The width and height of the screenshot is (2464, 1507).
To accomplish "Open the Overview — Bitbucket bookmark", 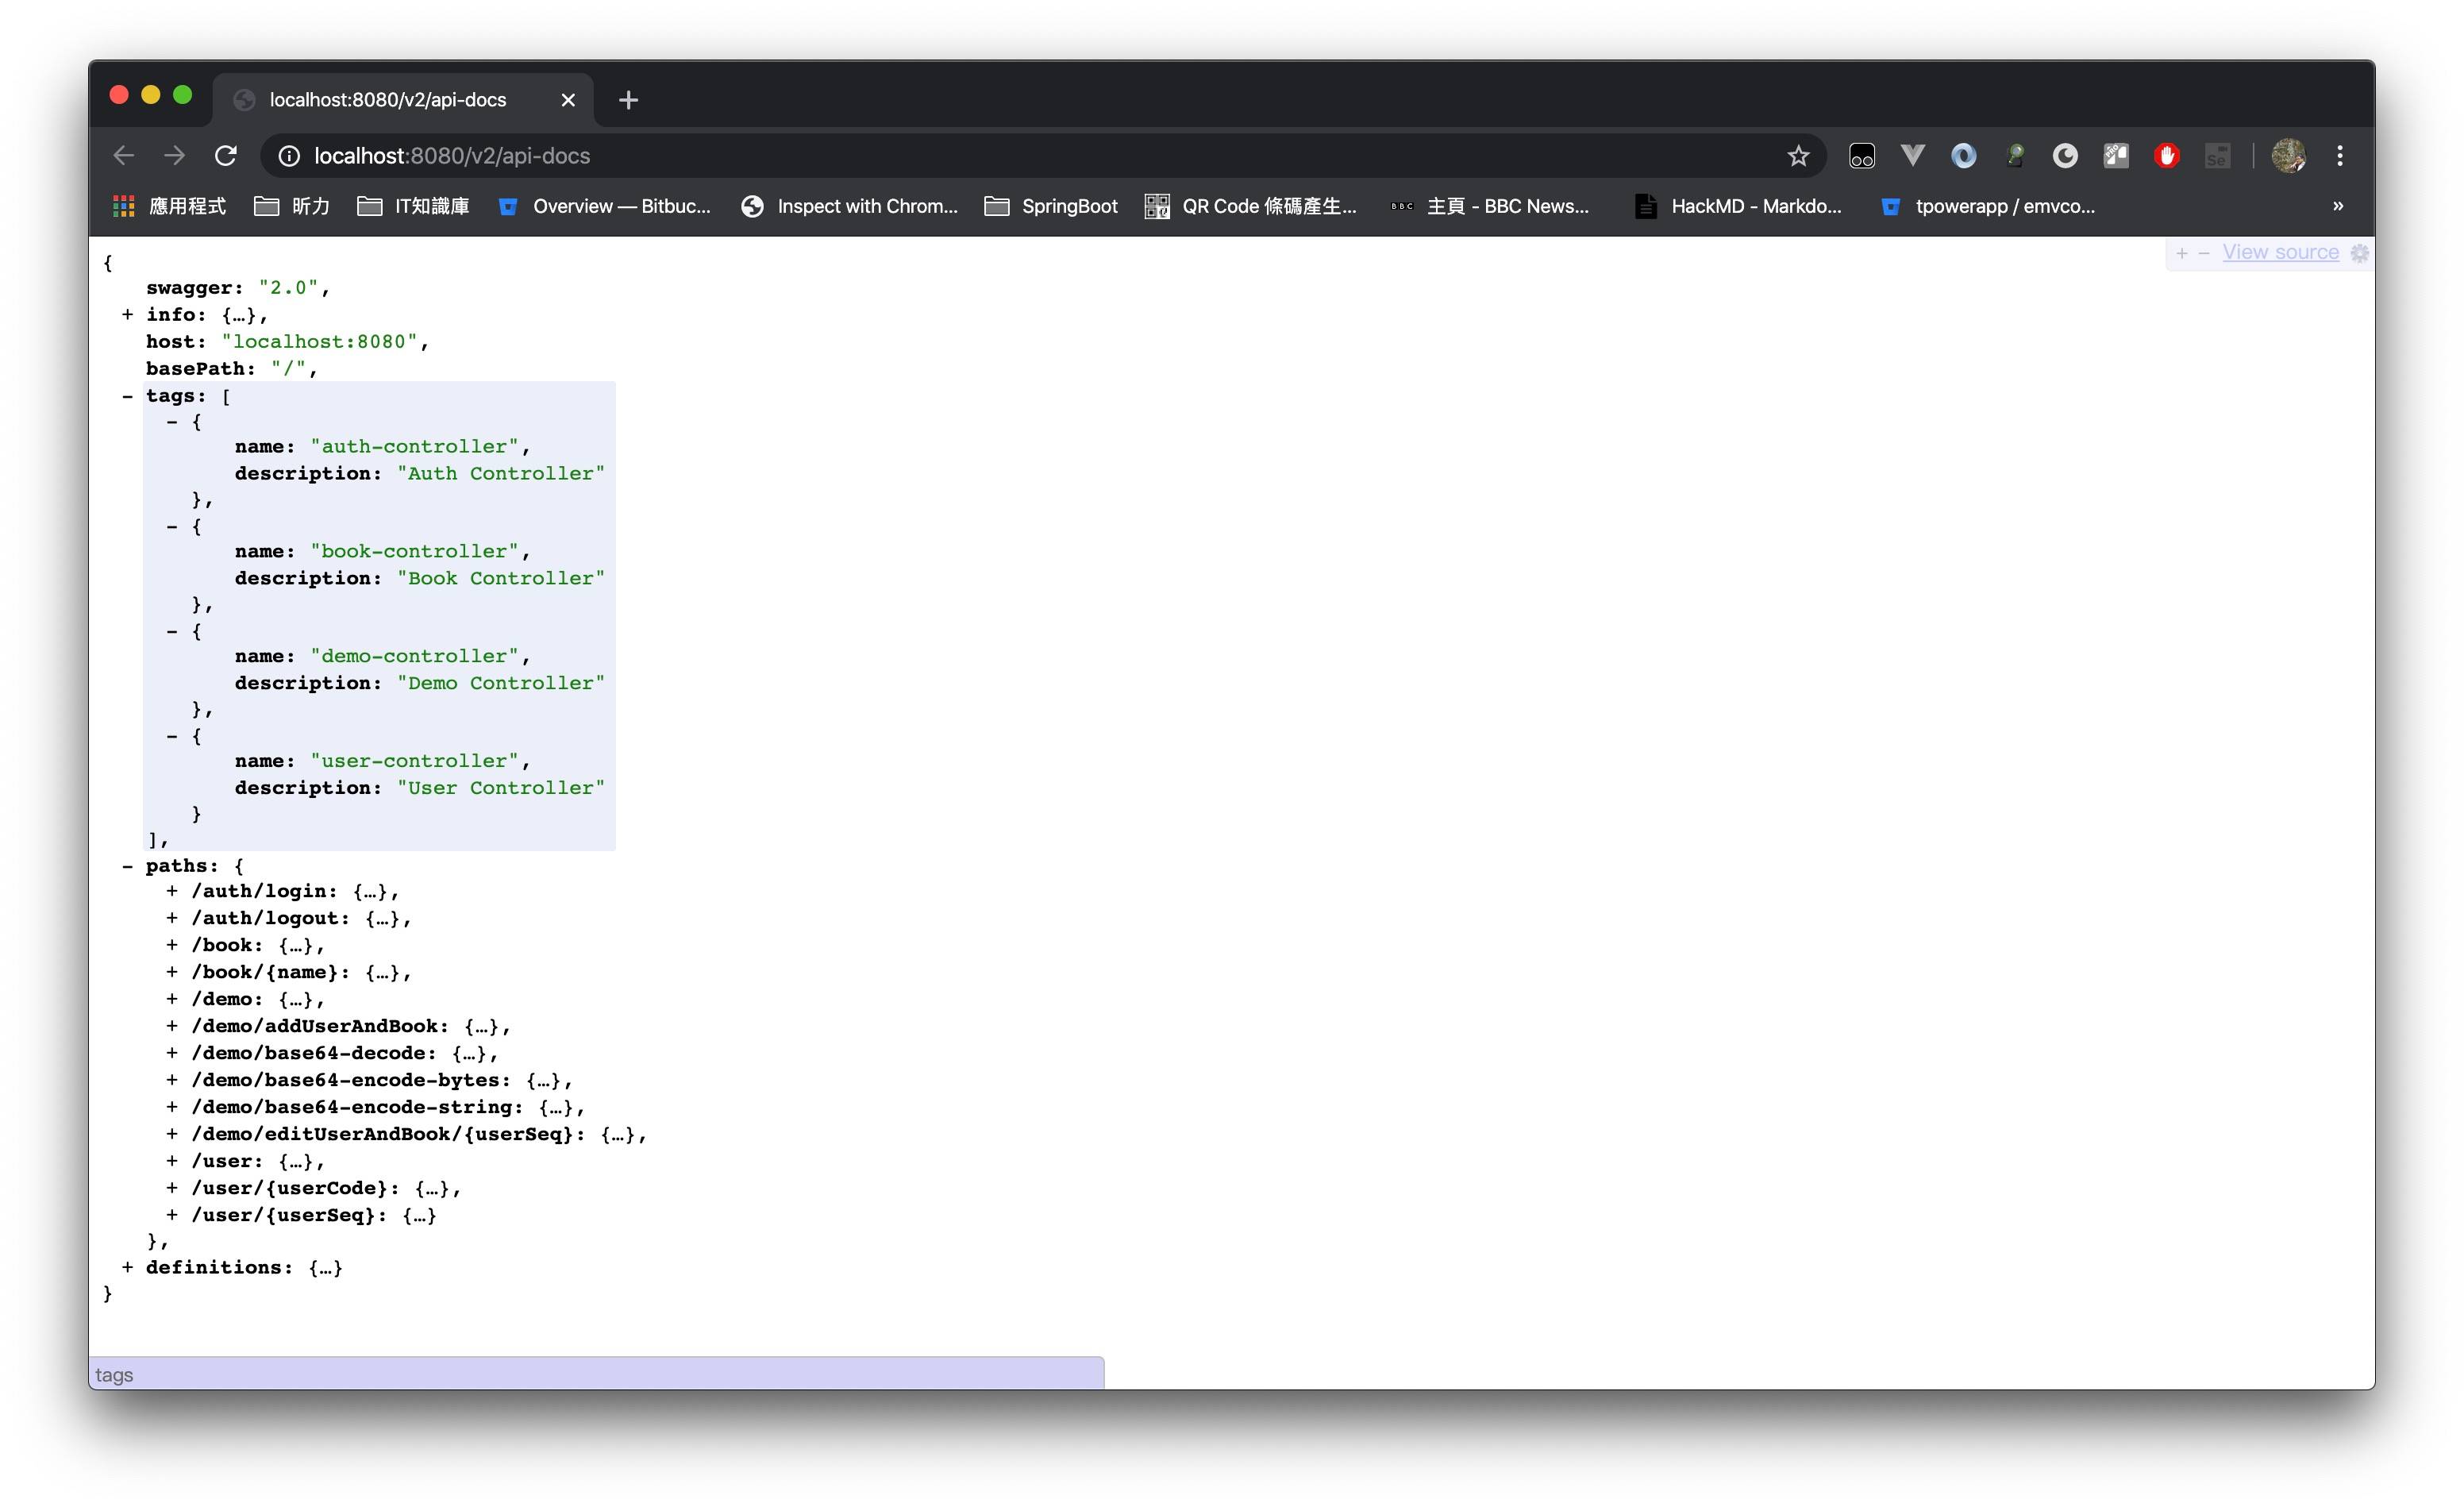I will click(x=605, y=206).
